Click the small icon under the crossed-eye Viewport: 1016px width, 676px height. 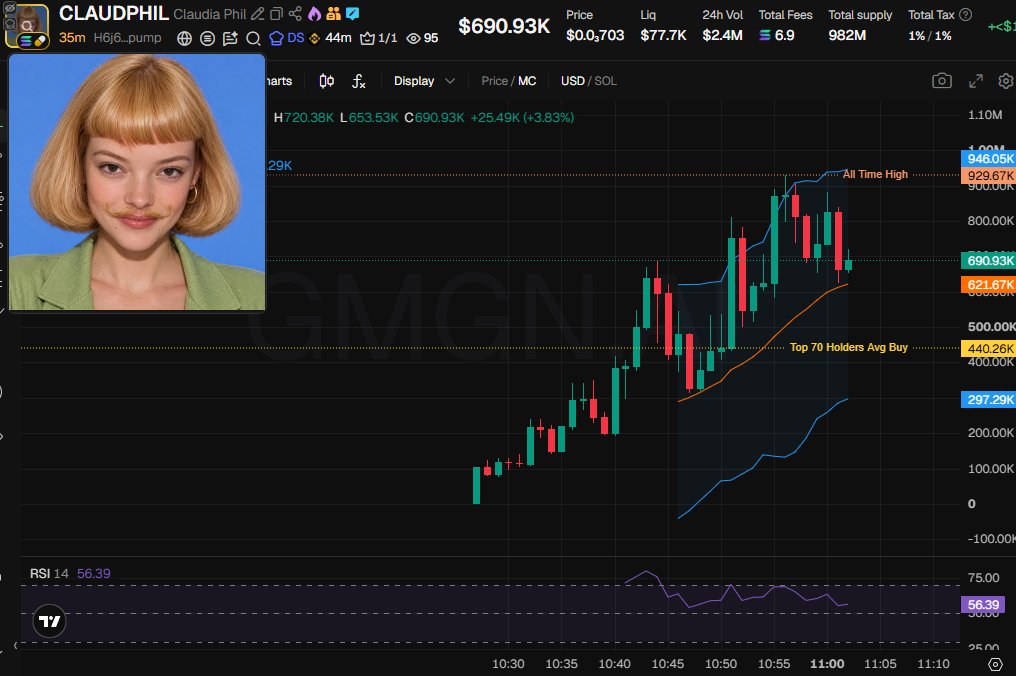click(9, 24)
